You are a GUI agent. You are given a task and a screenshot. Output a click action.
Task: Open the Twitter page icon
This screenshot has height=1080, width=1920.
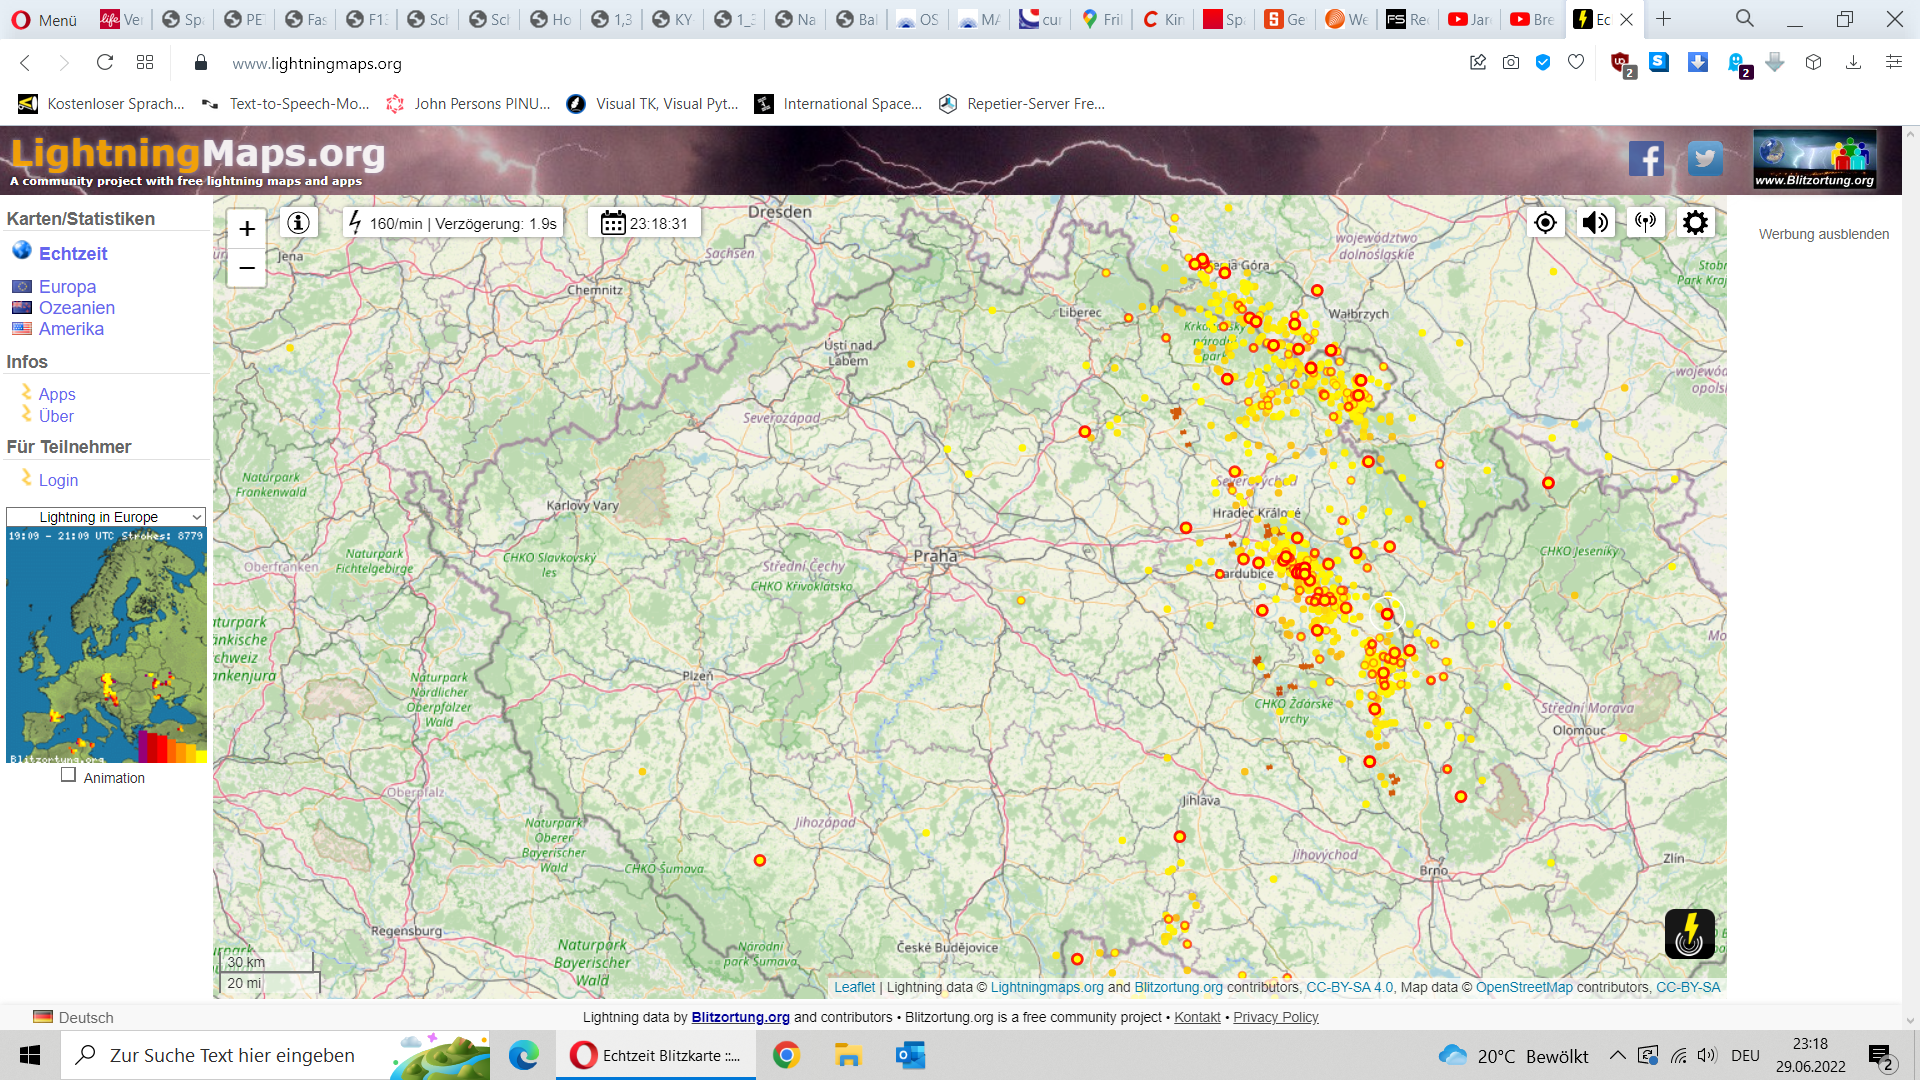click(x=1705, y=158)
